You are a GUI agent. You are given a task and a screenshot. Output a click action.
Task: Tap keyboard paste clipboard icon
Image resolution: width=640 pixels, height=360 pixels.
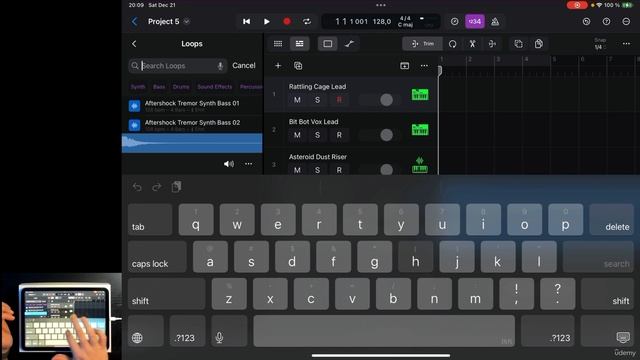tap(176, 187)
